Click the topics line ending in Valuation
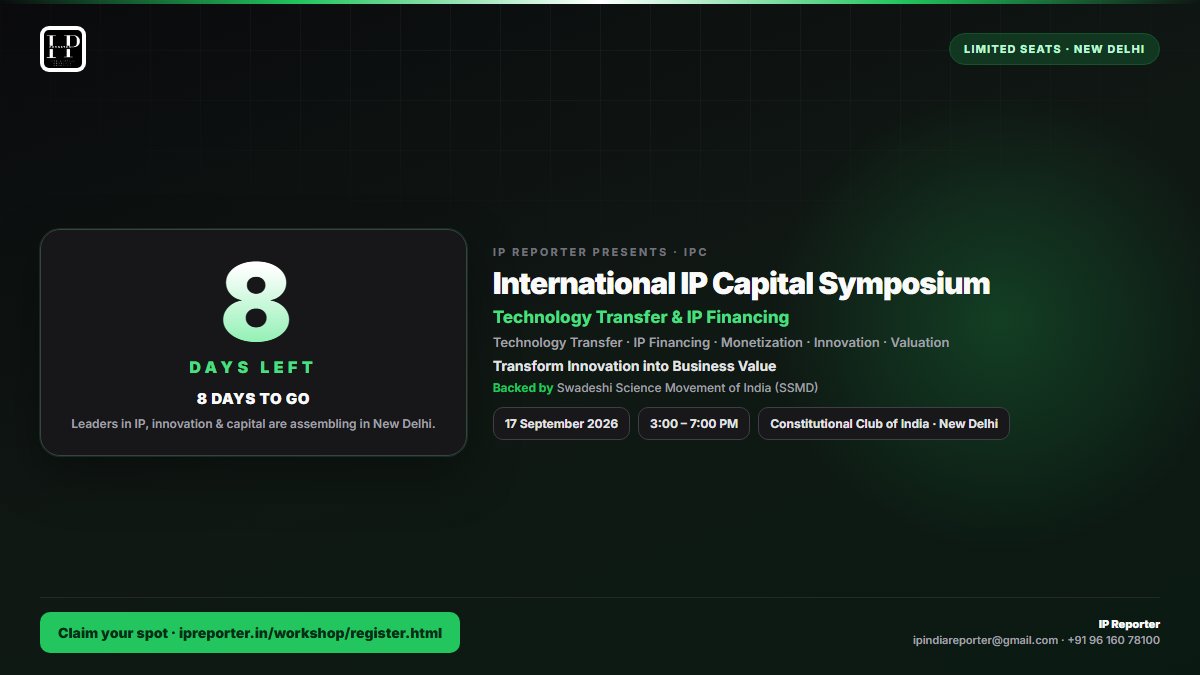The width and height of the screenshot is (1200, 675). (721, 342)
